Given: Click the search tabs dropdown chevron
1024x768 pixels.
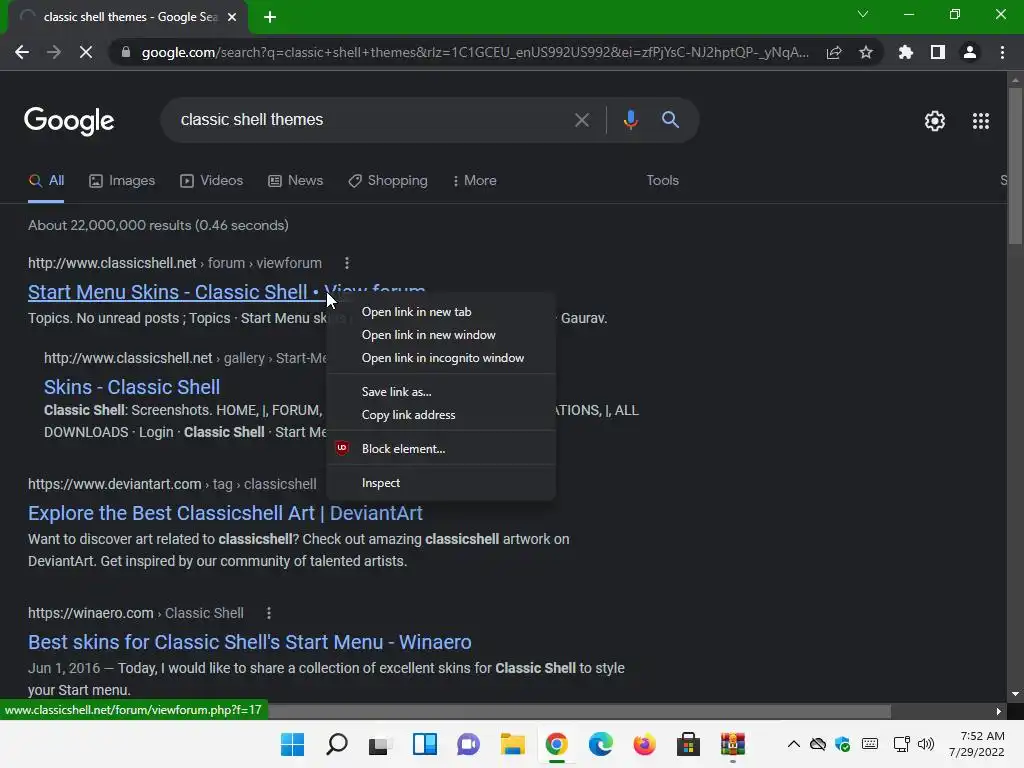Looking at the screenshot, I should tap(863, 14).
